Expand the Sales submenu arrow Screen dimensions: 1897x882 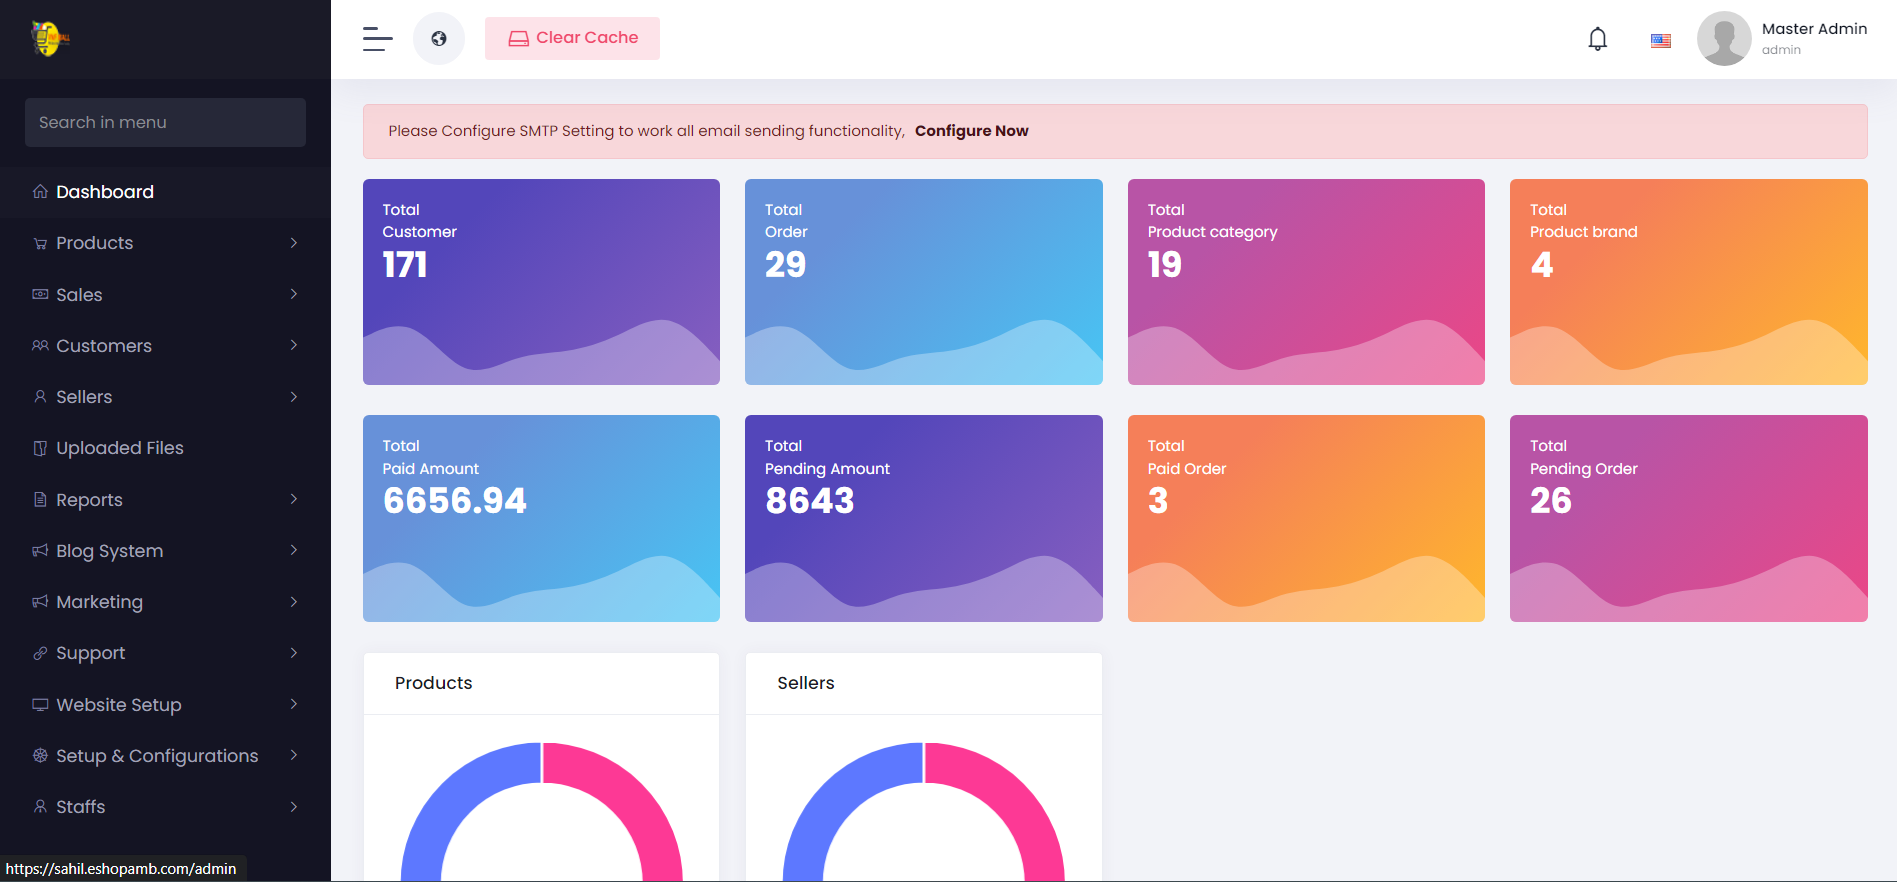pos(294,294)
